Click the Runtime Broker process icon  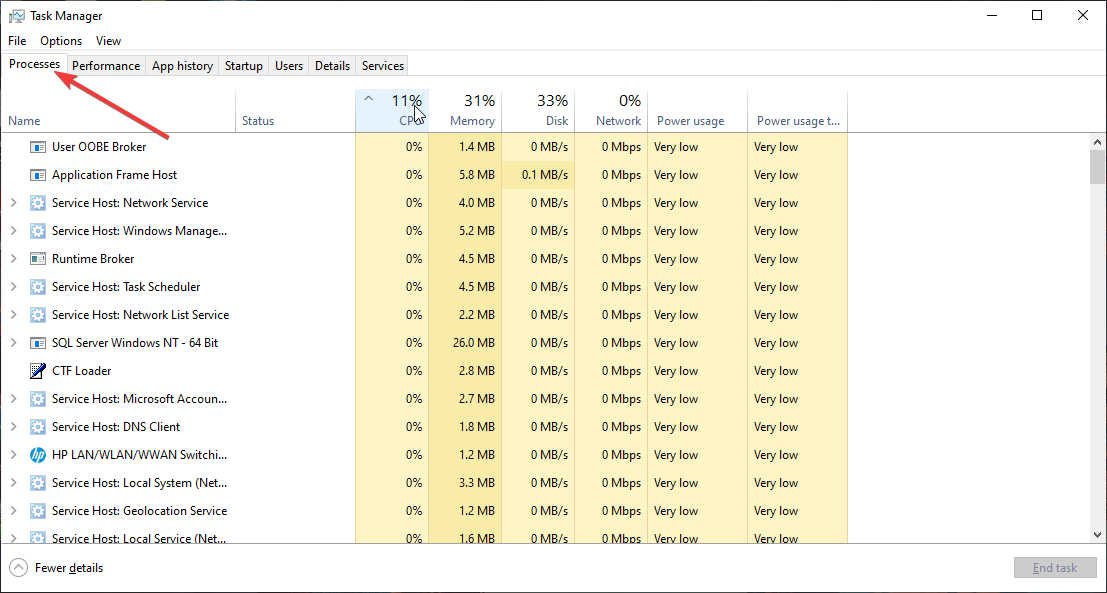click(x=38, y=259)
